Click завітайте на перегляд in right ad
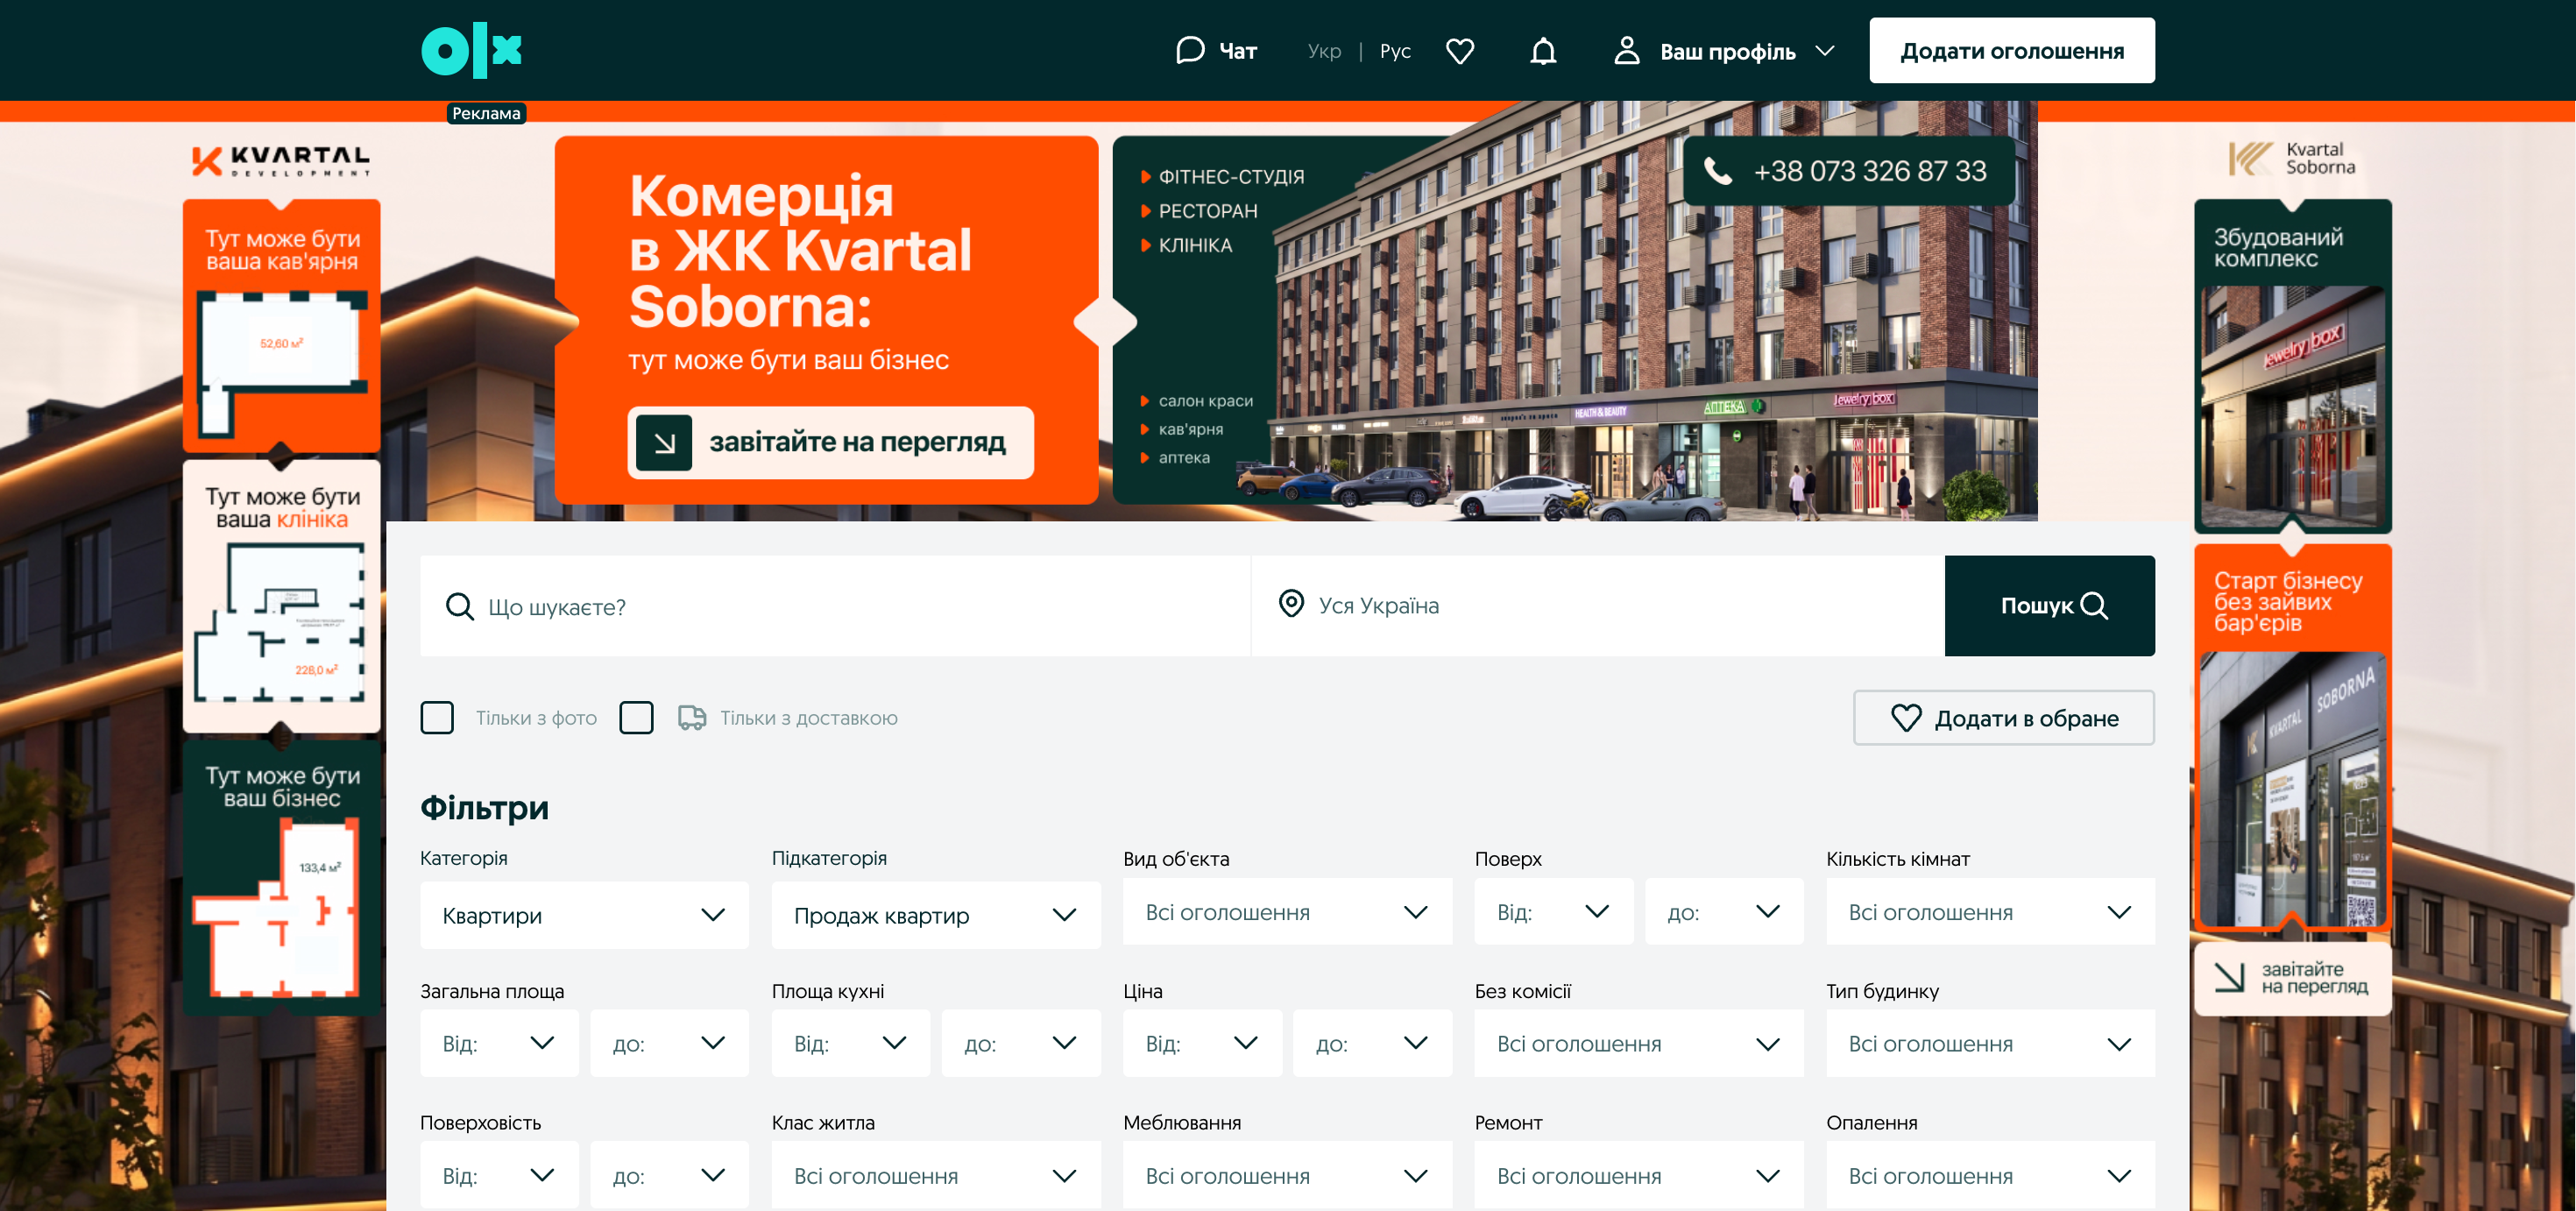The image size is (2576, 1211). 2292,978
